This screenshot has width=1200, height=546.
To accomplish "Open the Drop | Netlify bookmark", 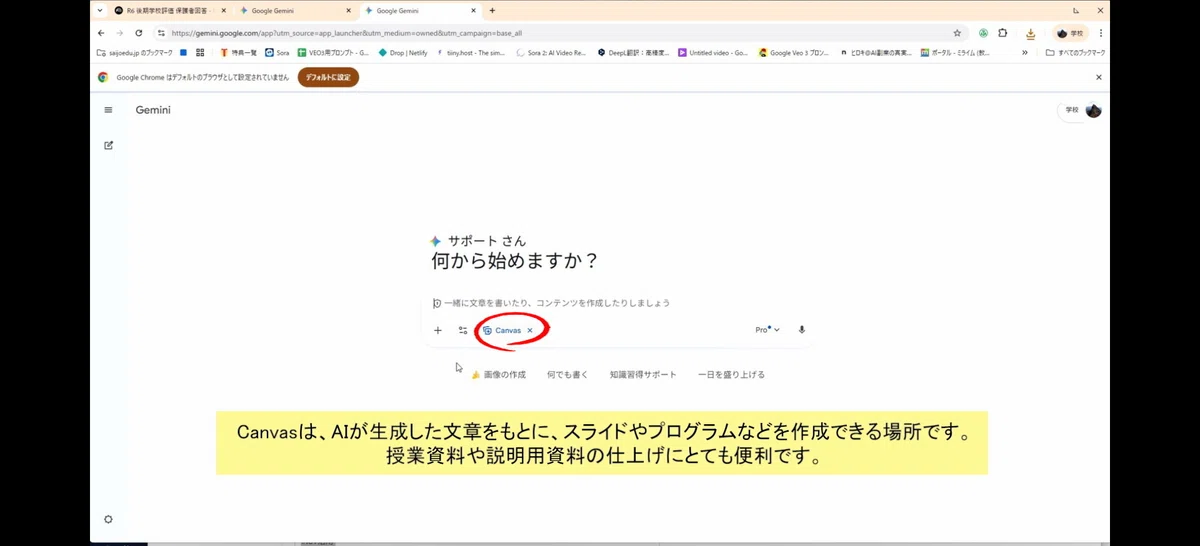I will coord(403,53).
